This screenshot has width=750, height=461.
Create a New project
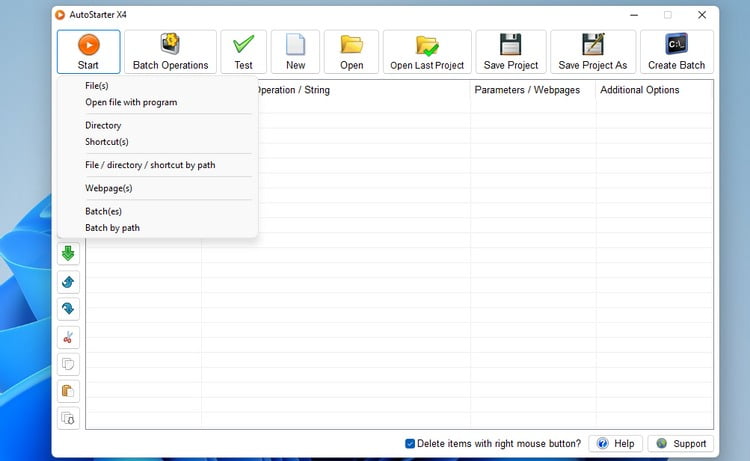pyautogui.click(x=295, y=52)
